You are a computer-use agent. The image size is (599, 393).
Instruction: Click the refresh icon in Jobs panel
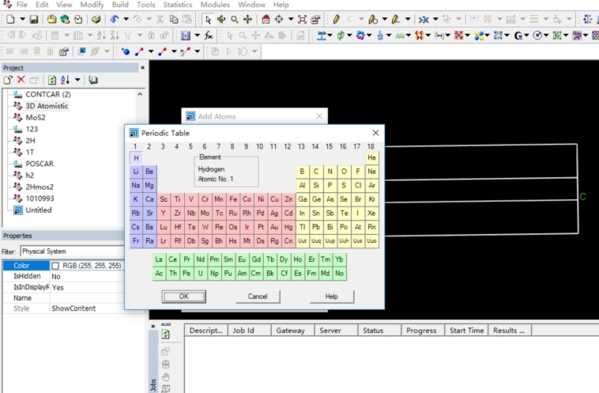point(165,335)
